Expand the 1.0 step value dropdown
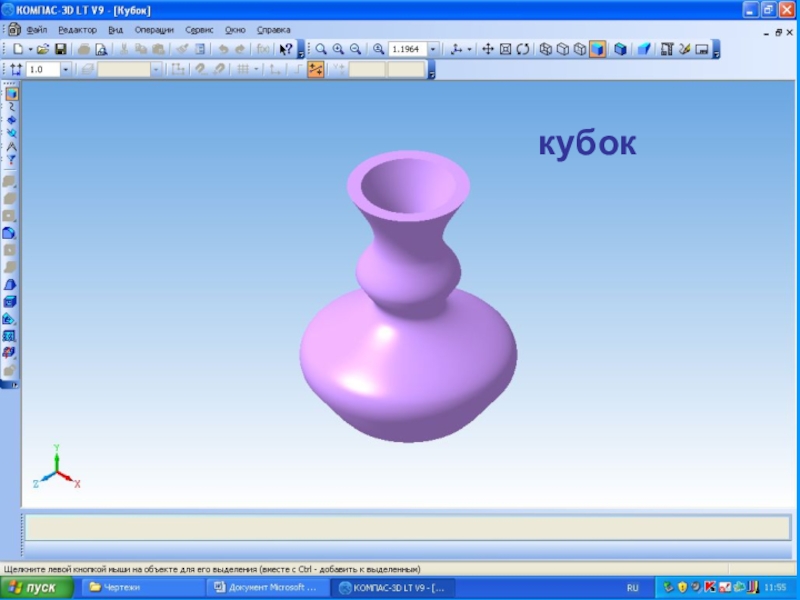This screenshot has height=600, width=800. (66, 70)
